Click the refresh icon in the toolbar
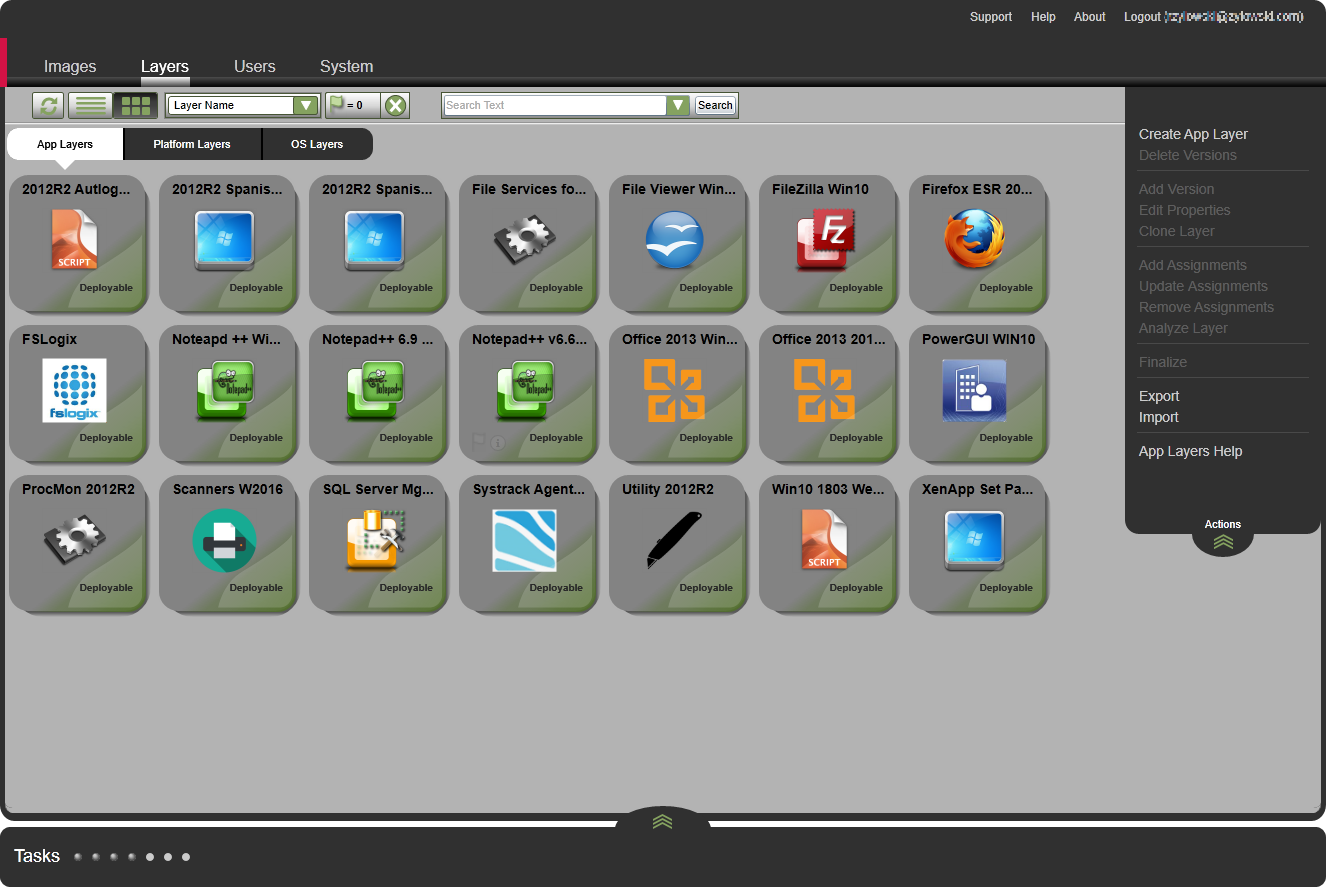This screenshot has width=1326, height=887. click(x=48, y=105)
